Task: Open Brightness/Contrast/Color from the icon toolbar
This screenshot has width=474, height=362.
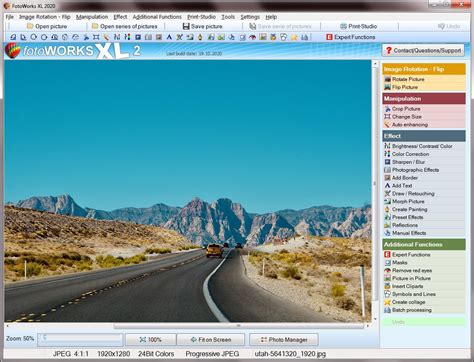Action: click(x=117, y=37)
